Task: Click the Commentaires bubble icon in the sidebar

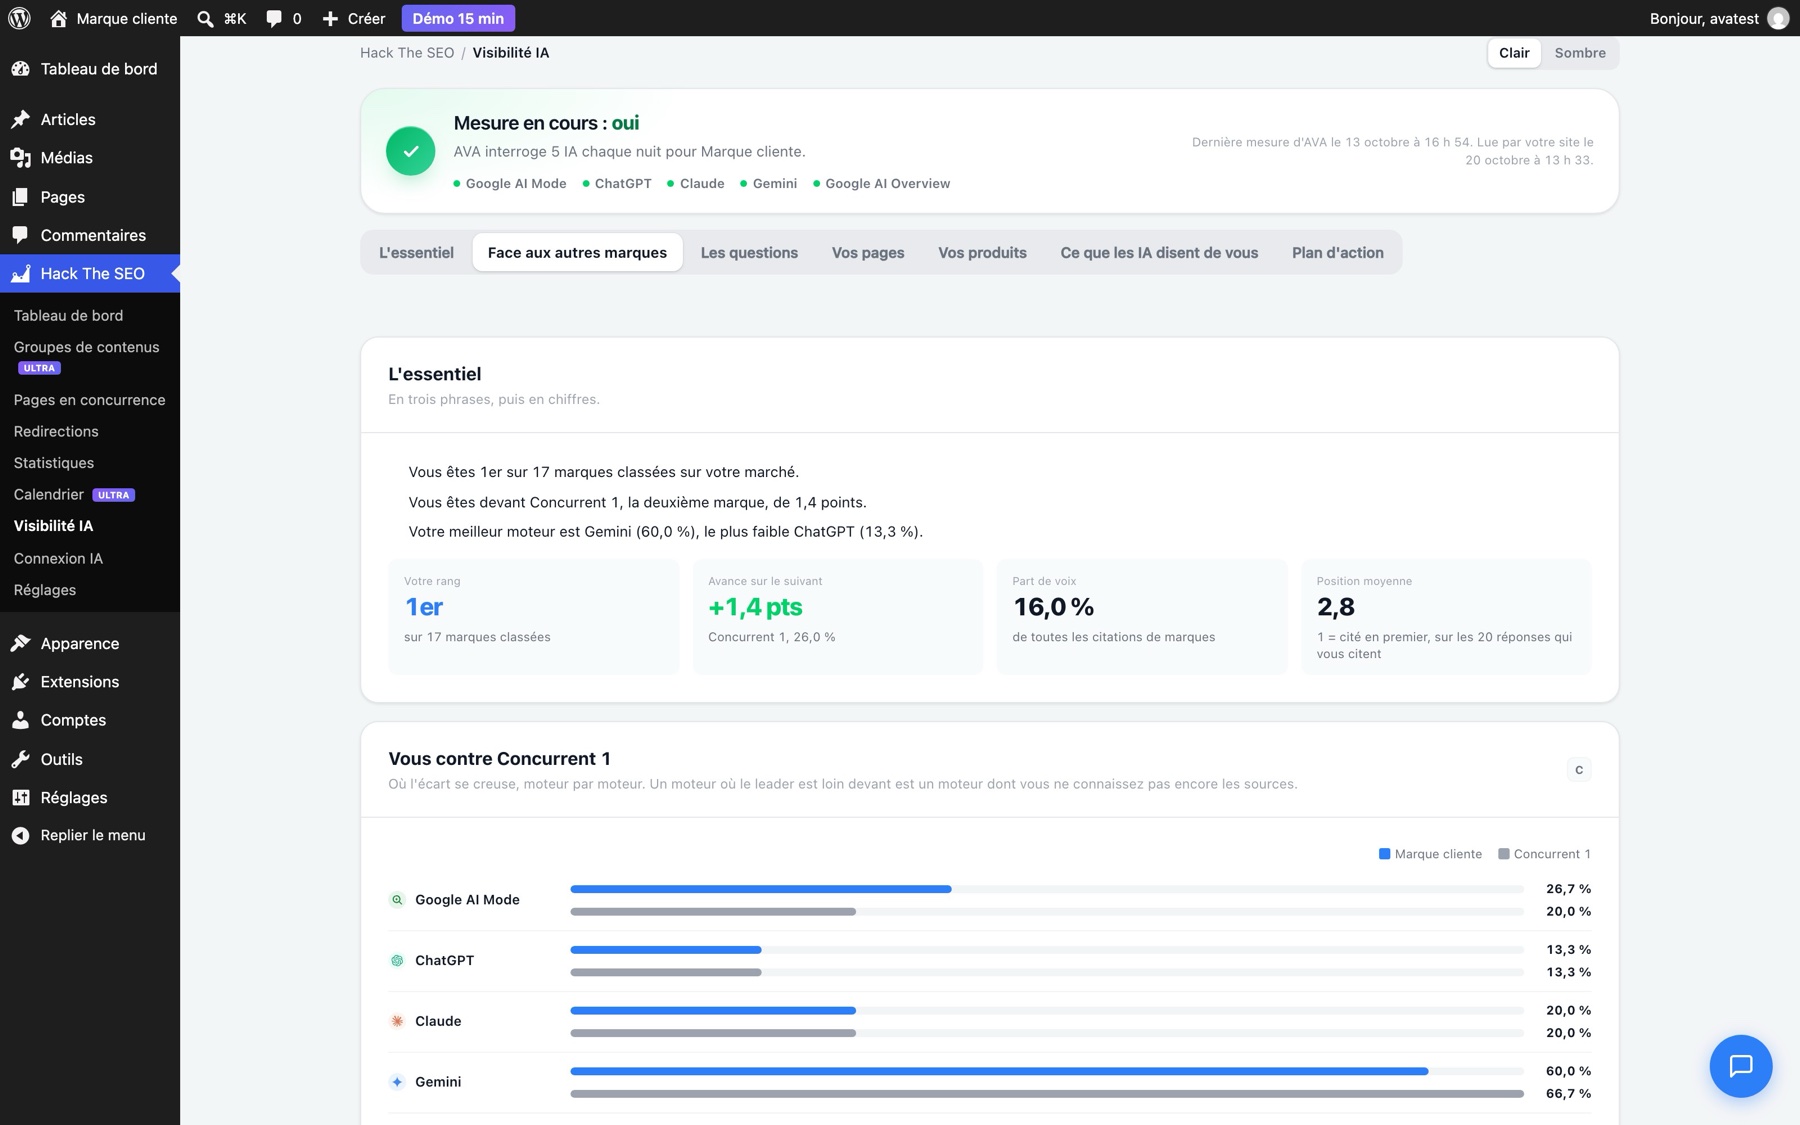Action: click(x=20, y=235)
